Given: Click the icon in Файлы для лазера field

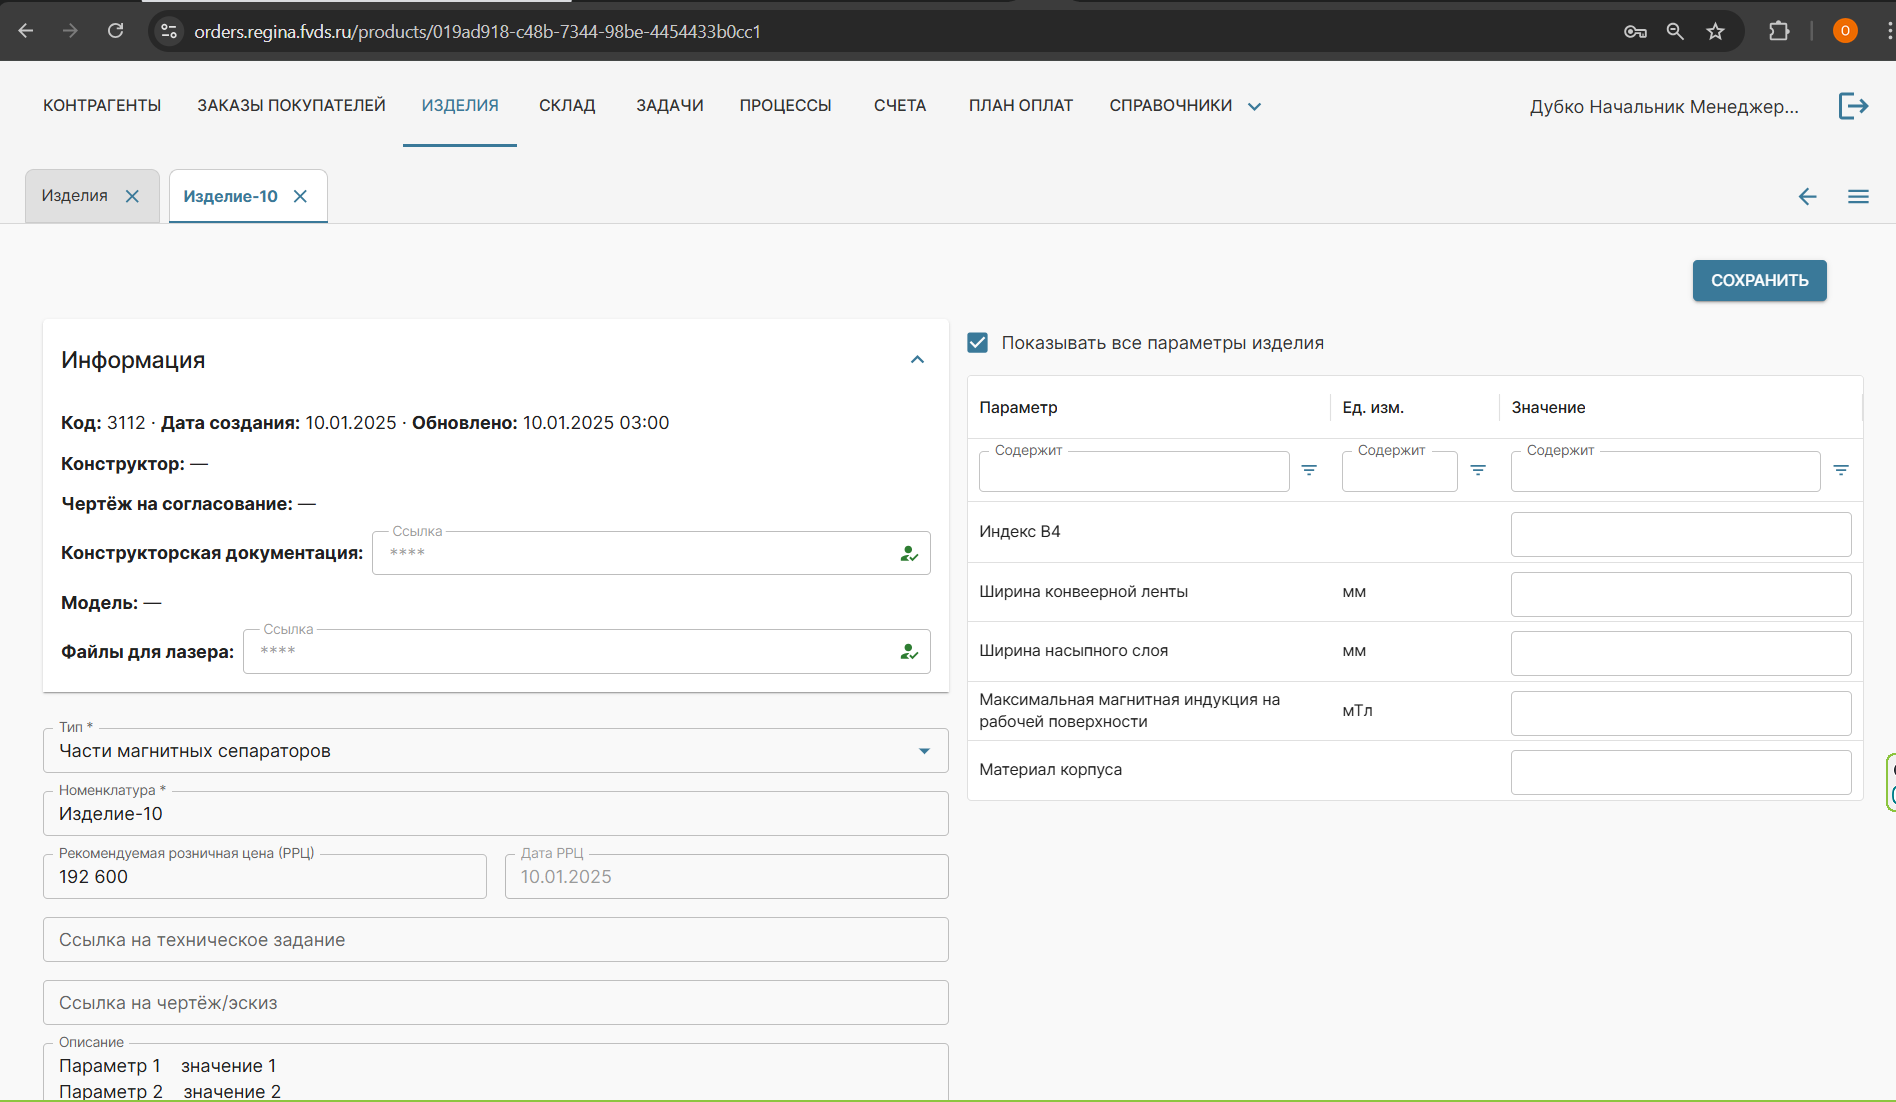Looking at the screenshot, I should (x=908, y=652).
